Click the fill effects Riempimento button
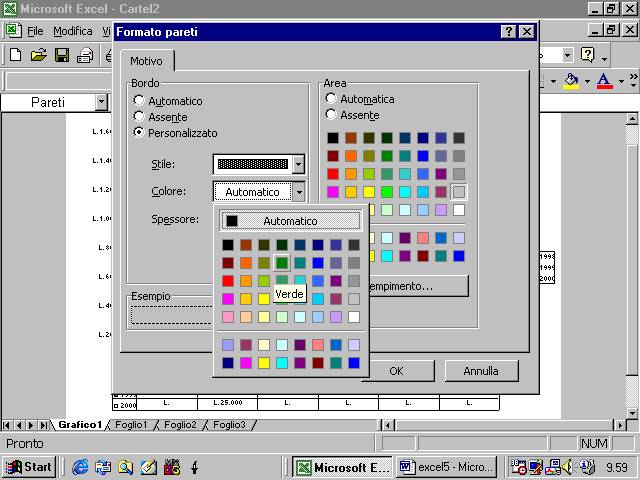Screen dimensions: 640x480 click(418, 286)
